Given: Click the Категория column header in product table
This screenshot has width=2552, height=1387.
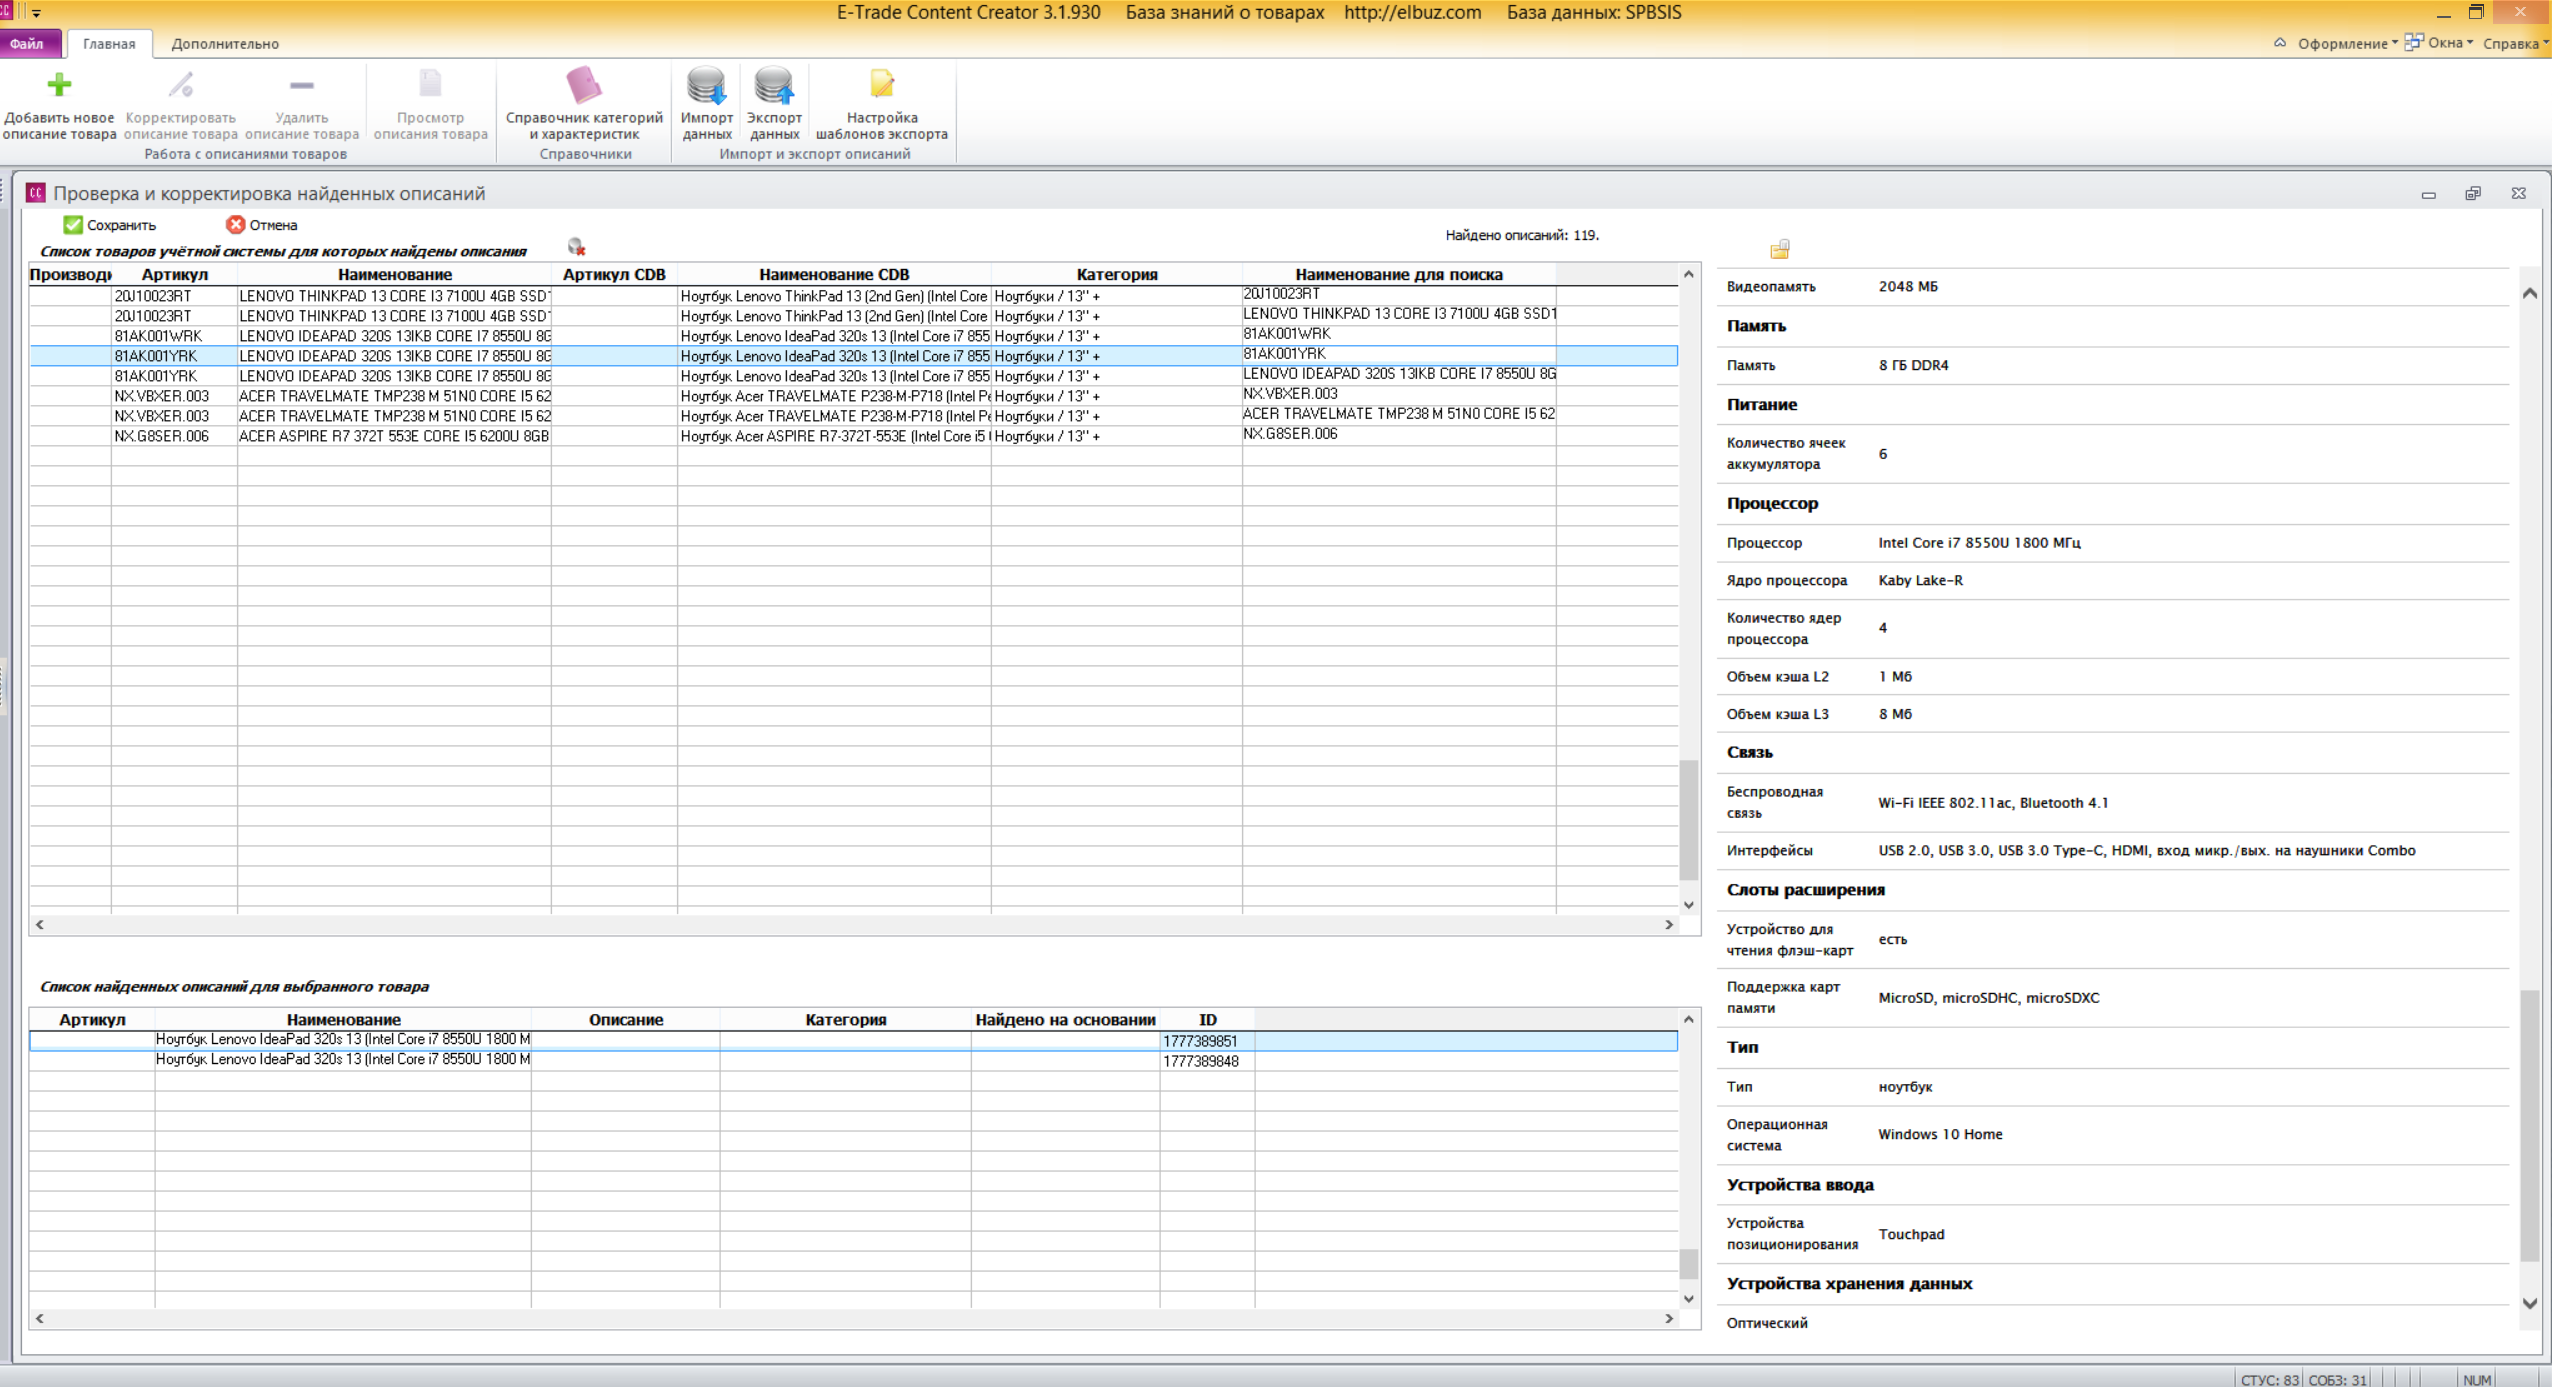Looking at the screenshot, I should point(1117,274).
